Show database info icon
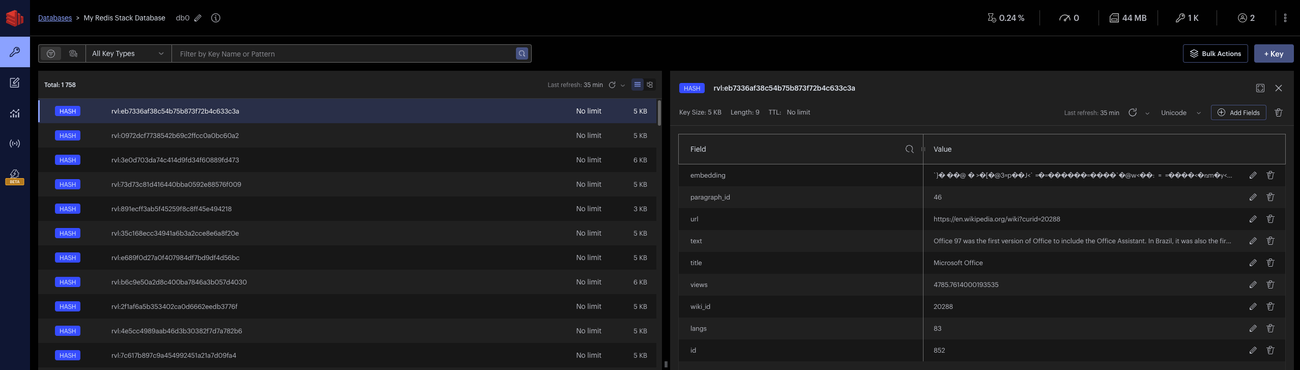 click(x=215, y=18)
